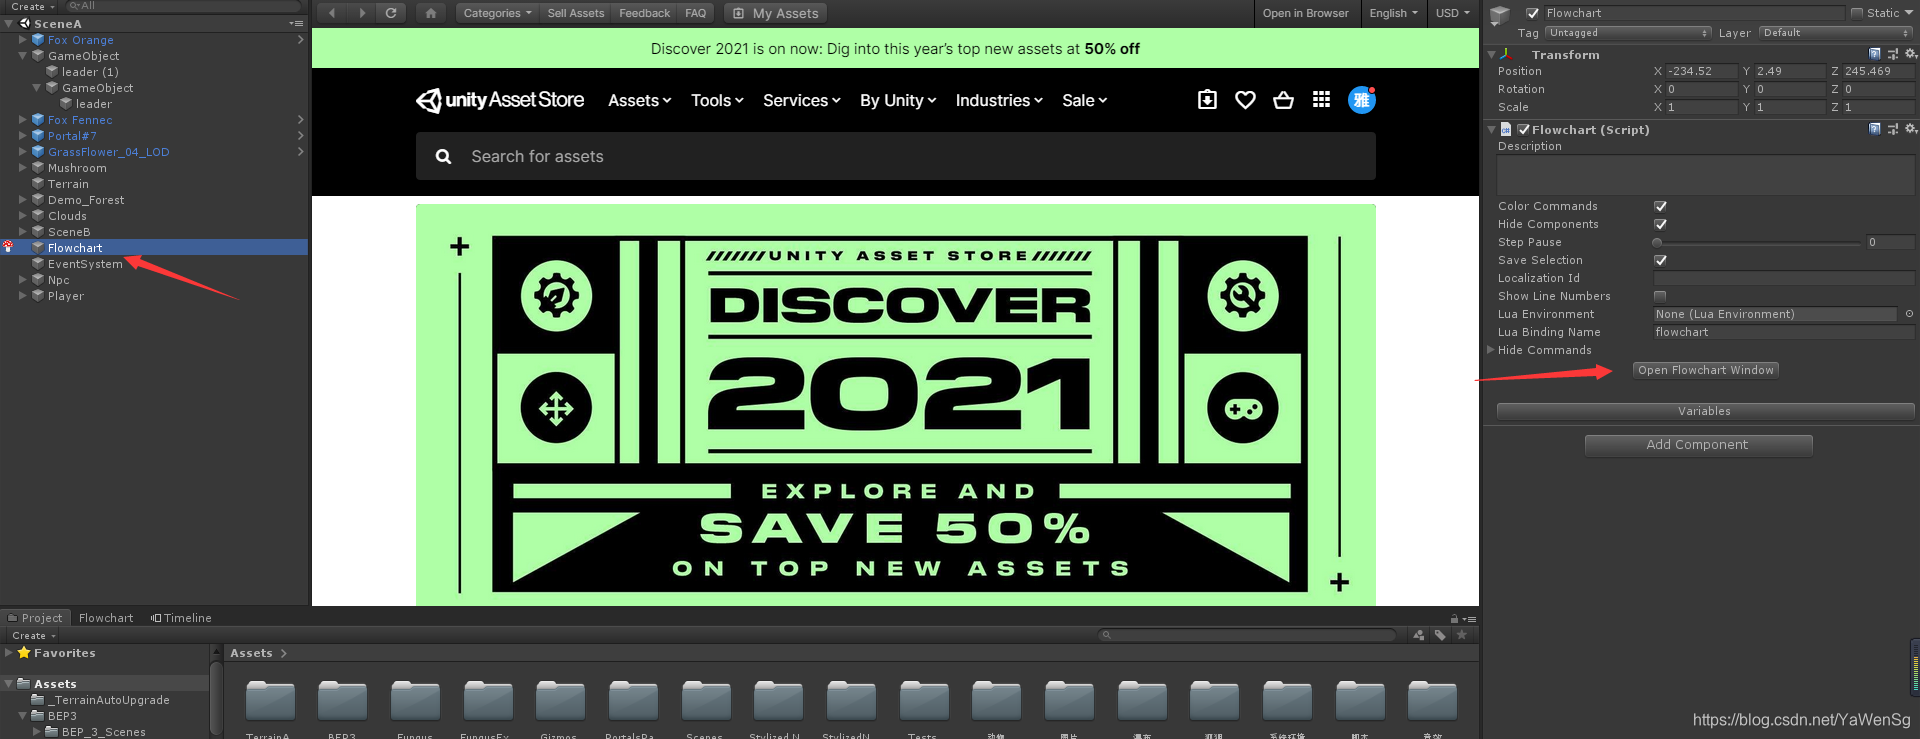Open the shopping basket icon
The image size is (1920, 739).
click(1283, 100)
